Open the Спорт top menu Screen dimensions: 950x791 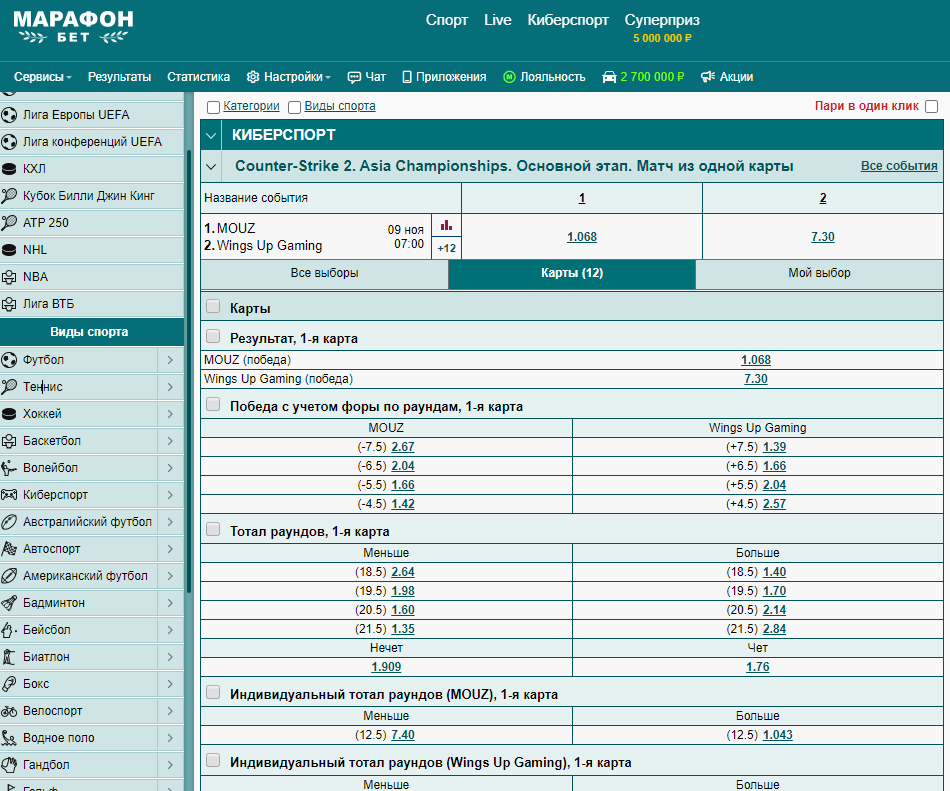[447, 20]
